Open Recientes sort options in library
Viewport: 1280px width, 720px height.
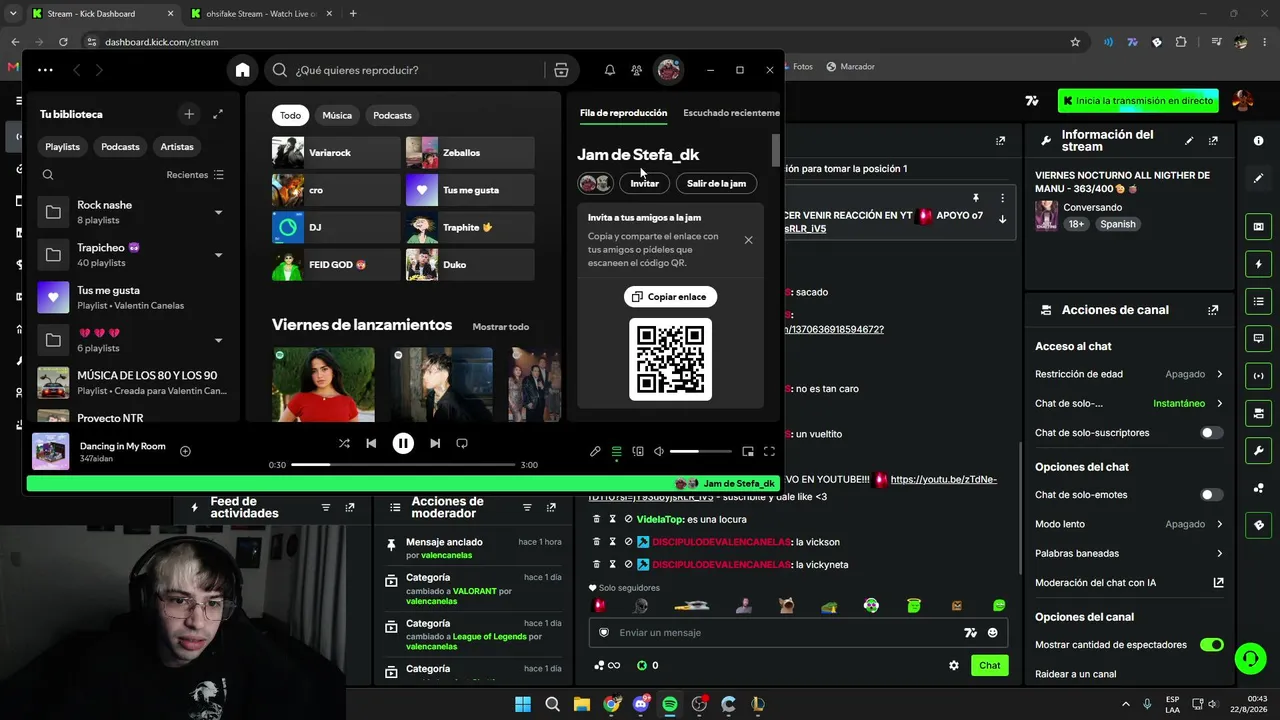point(195,175)
